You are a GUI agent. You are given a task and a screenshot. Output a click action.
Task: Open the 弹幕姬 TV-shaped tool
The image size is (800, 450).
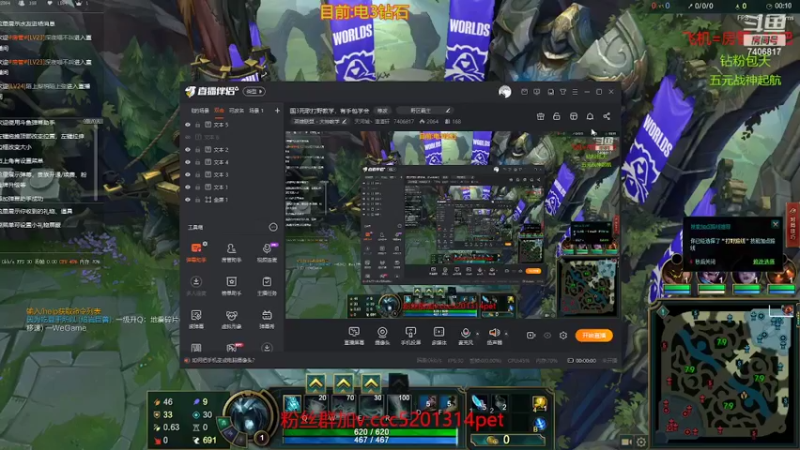[x=266, y=319]
